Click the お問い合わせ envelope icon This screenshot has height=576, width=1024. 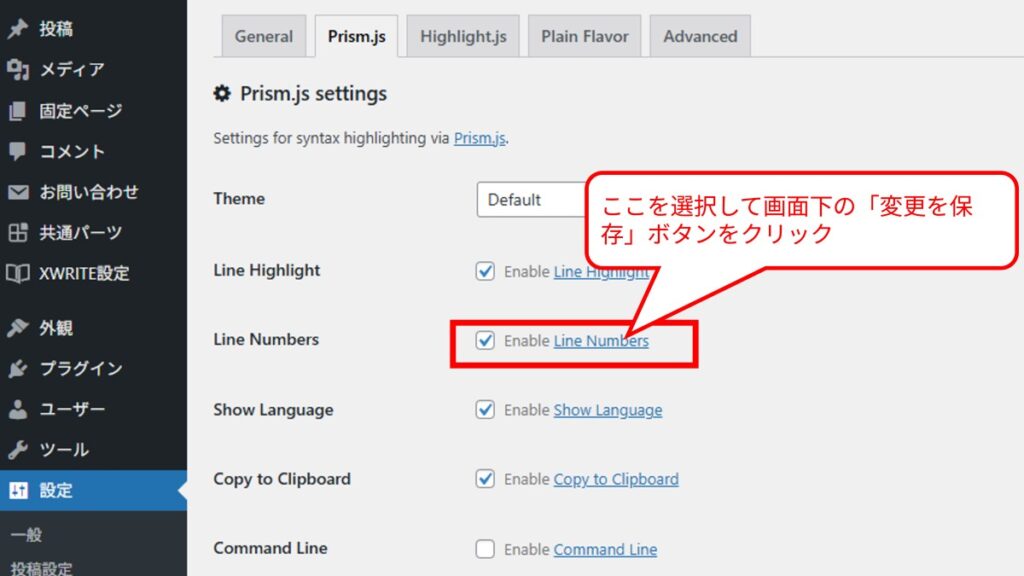[17, 192]
